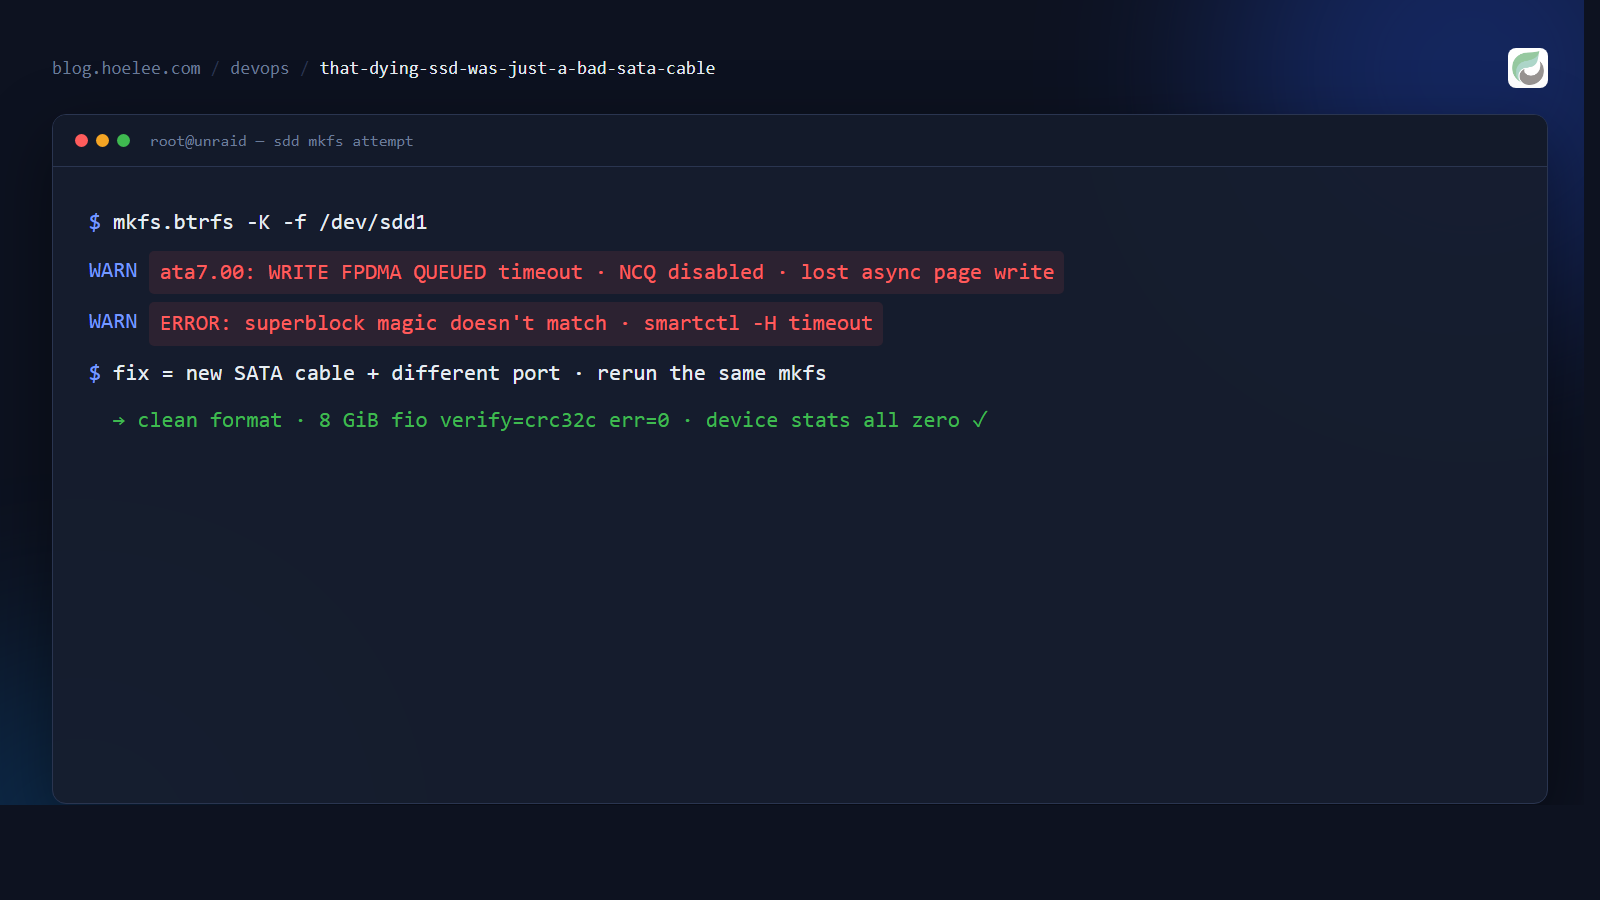Select the first WARN label
The height and width of the screenshot is (900, 1600).
(113, 271)
